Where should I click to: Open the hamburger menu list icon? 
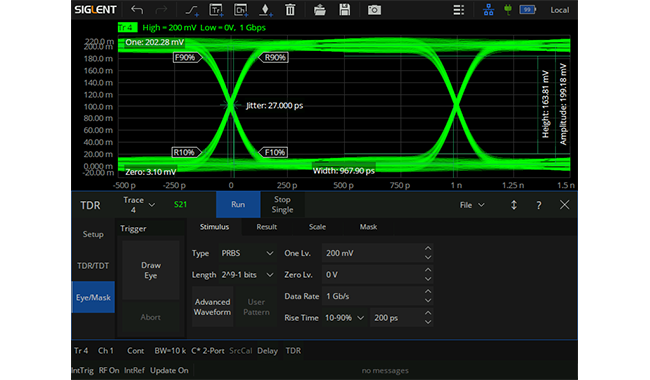pos(458,10)
